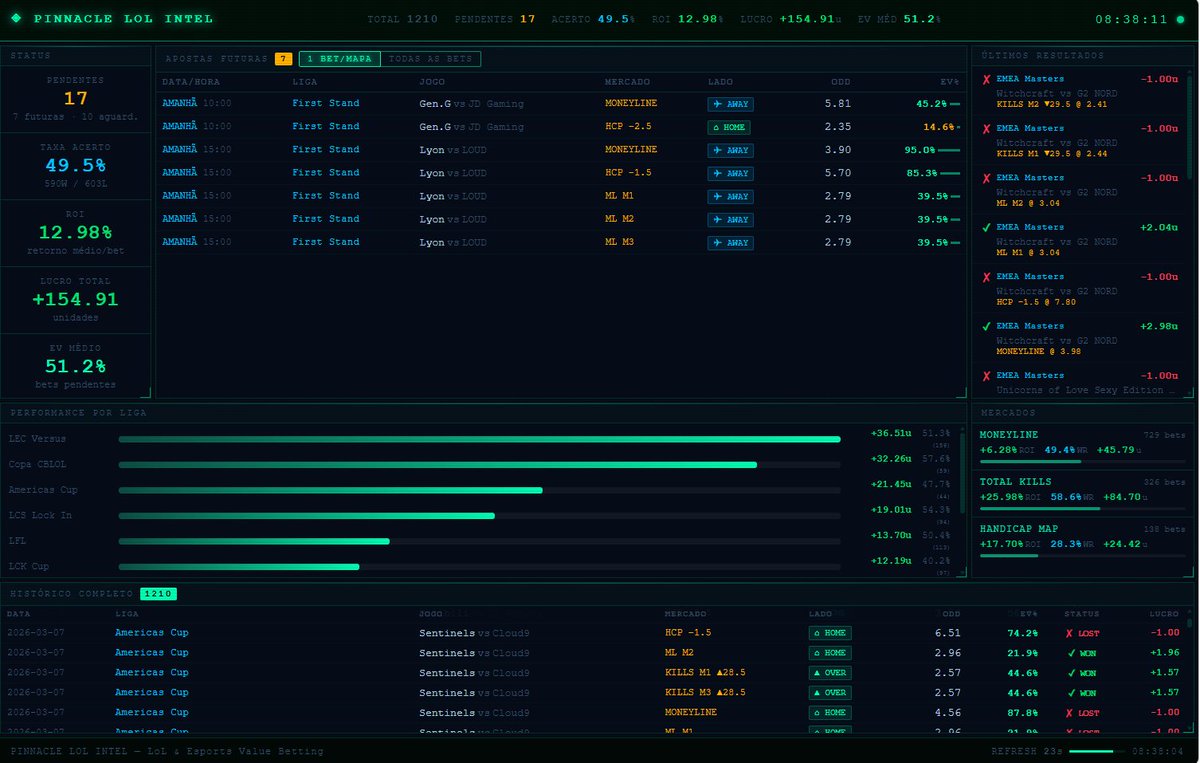Sort the history table by DATA column

click(x=19, y=613)
